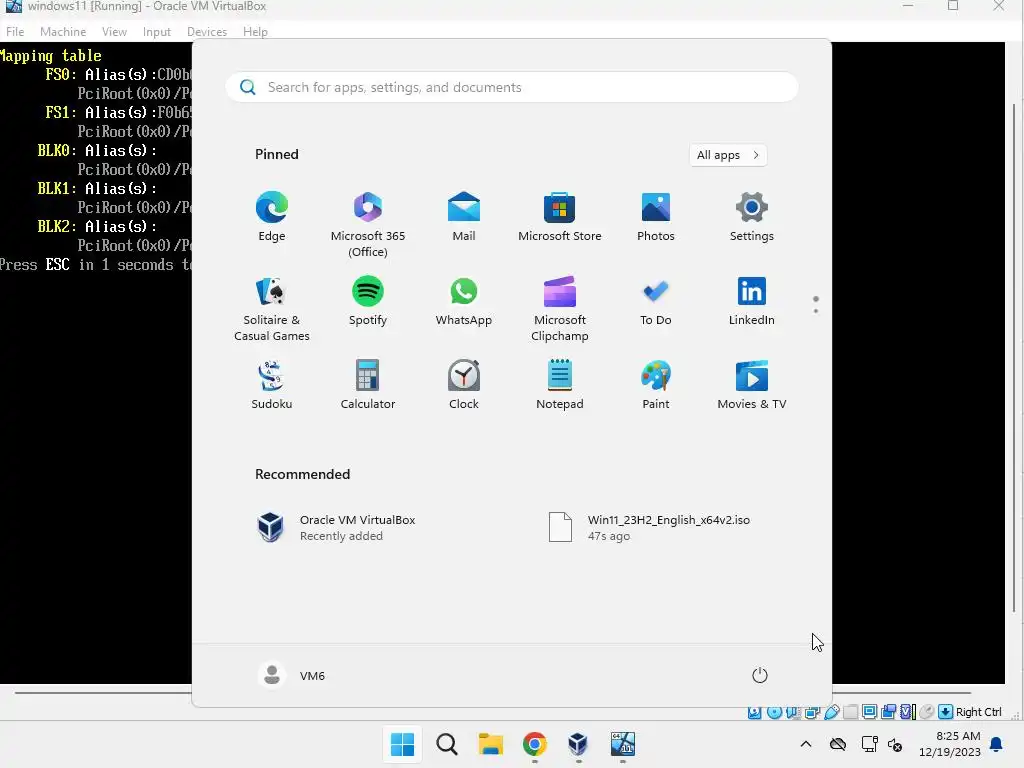The width and height of the screenshot is (1024, 768).
Task: Switch to VirtualBox Manager on taskbar
Action: pos(578,744)
